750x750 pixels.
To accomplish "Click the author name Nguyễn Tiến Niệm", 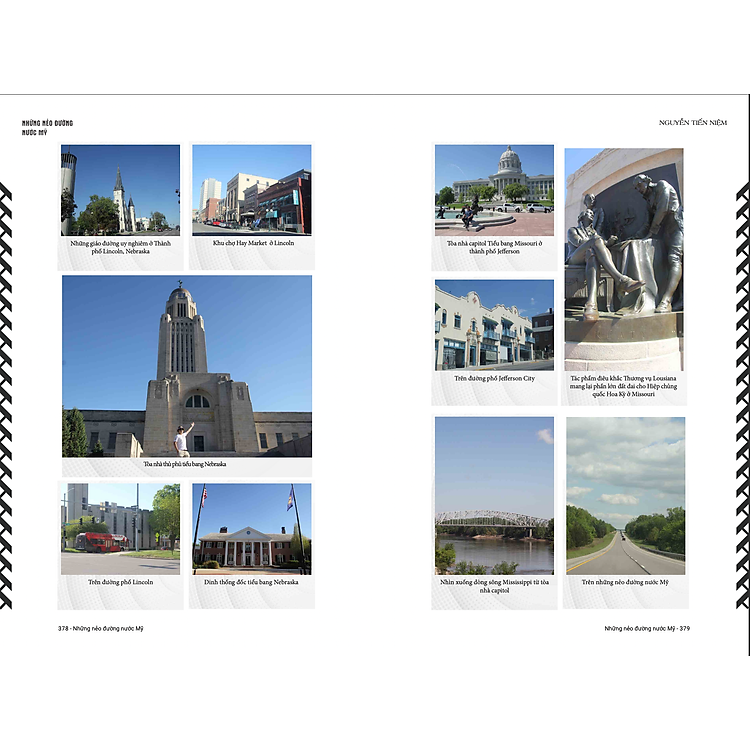I will point(693,122).
